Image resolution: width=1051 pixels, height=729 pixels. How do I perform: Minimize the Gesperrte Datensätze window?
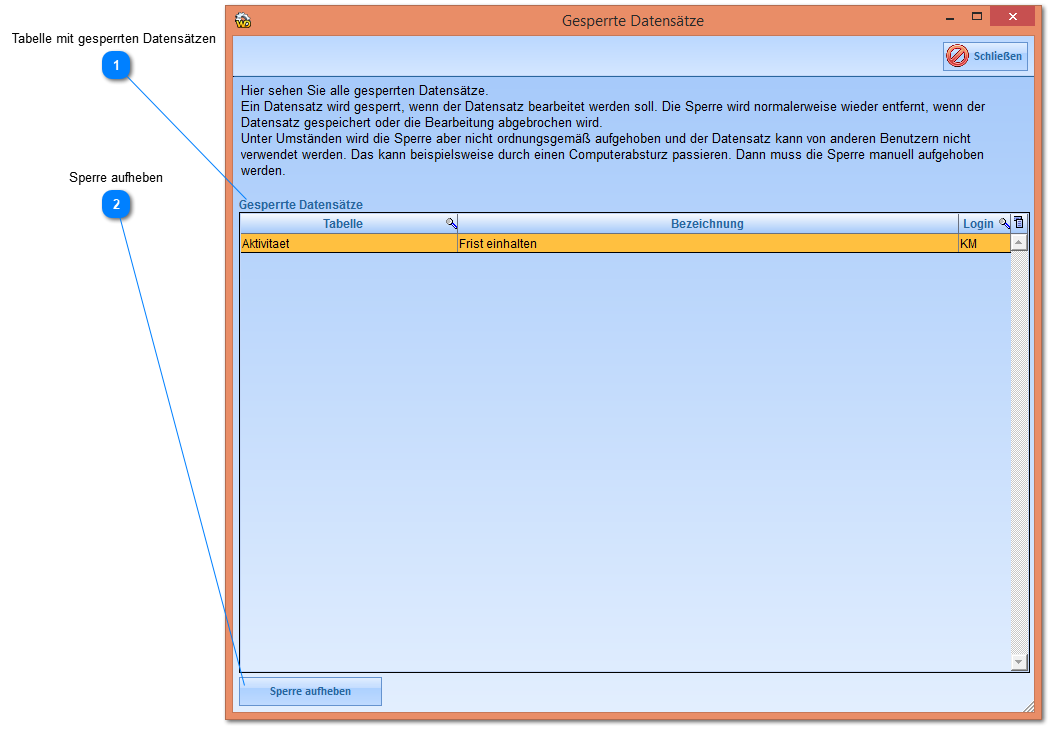point(950,18)
